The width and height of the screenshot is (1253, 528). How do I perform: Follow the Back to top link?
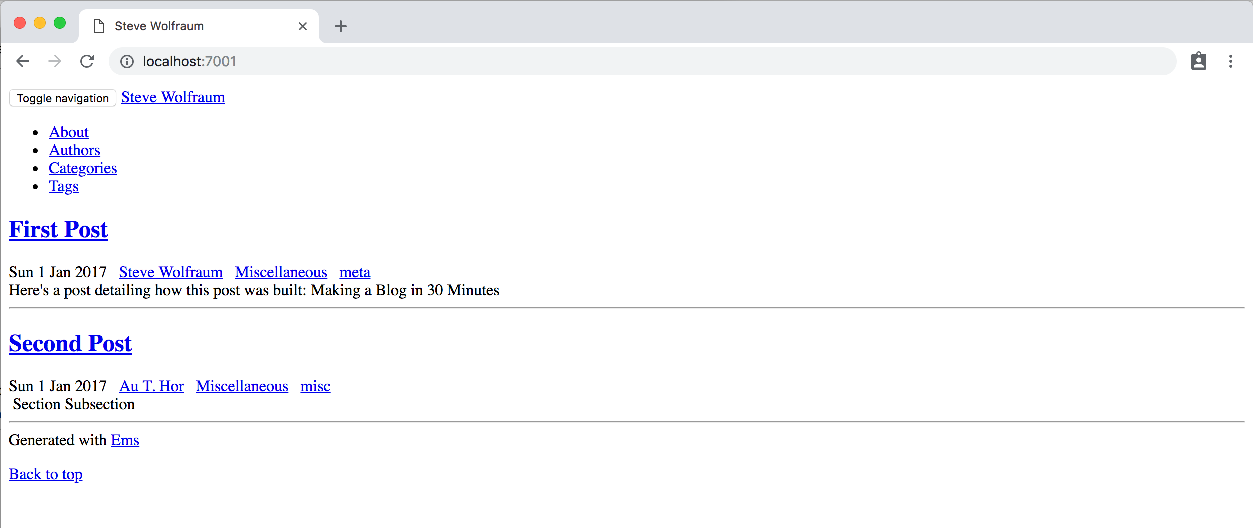coord(46,474)
